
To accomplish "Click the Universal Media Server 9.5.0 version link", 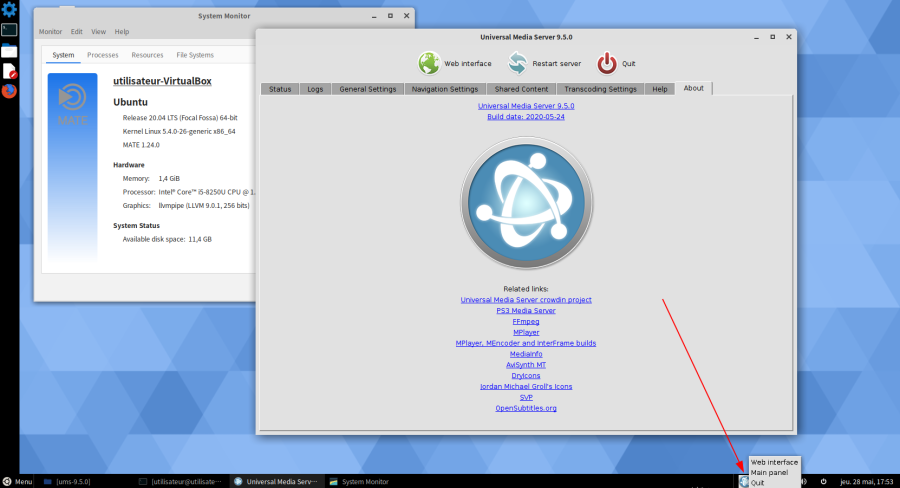I will point(526,105).
